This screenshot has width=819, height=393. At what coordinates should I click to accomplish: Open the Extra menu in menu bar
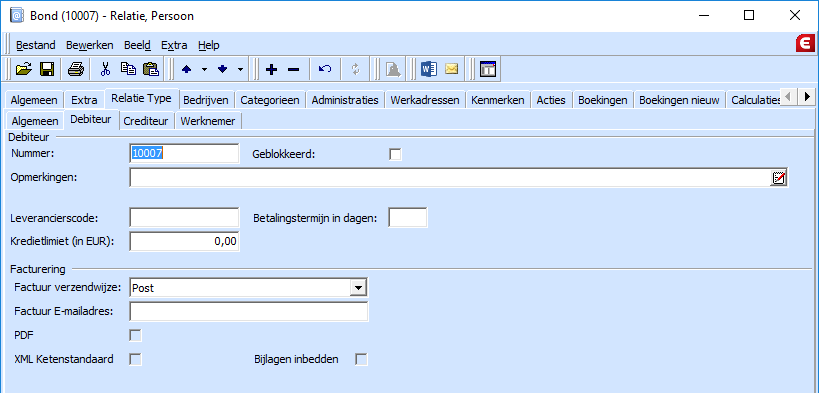(x=174, y=45)
